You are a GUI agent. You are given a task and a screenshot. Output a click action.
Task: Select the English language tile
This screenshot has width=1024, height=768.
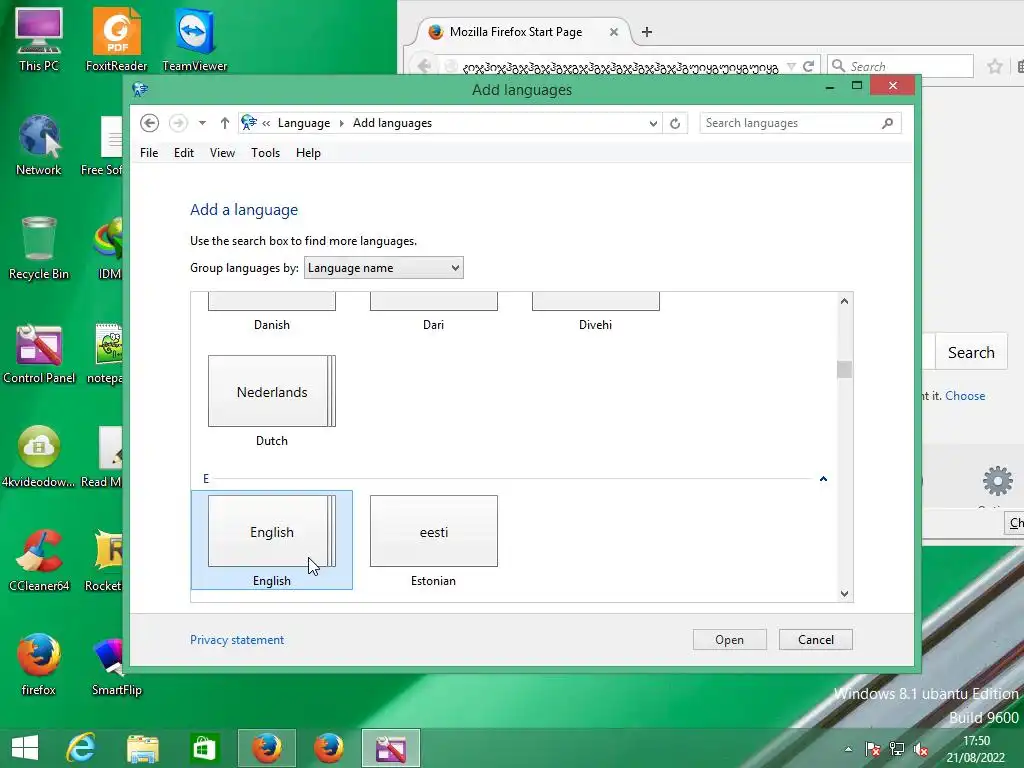click(272, 540)
